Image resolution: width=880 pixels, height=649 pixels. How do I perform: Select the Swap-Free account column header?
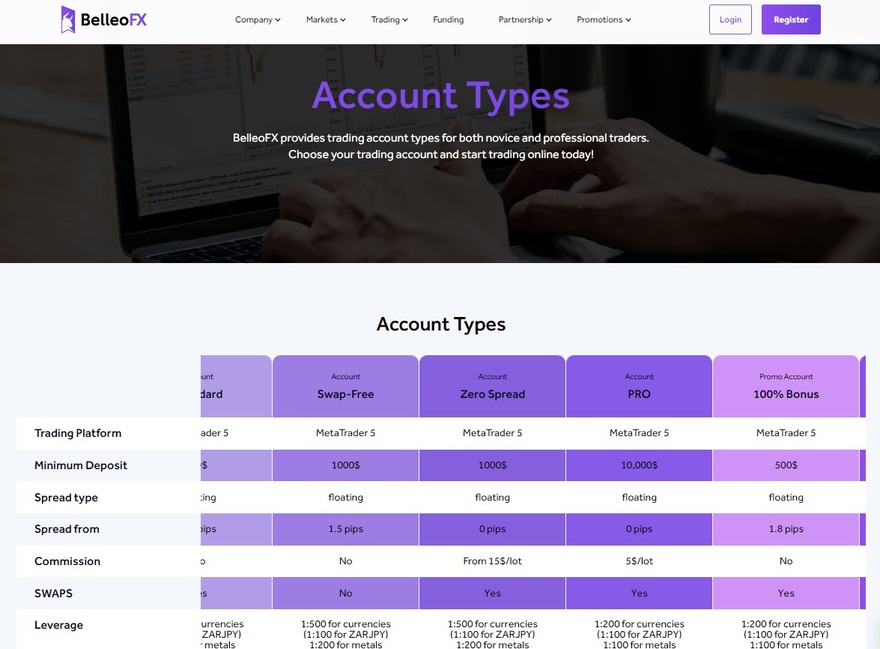(x=346, y=386)
